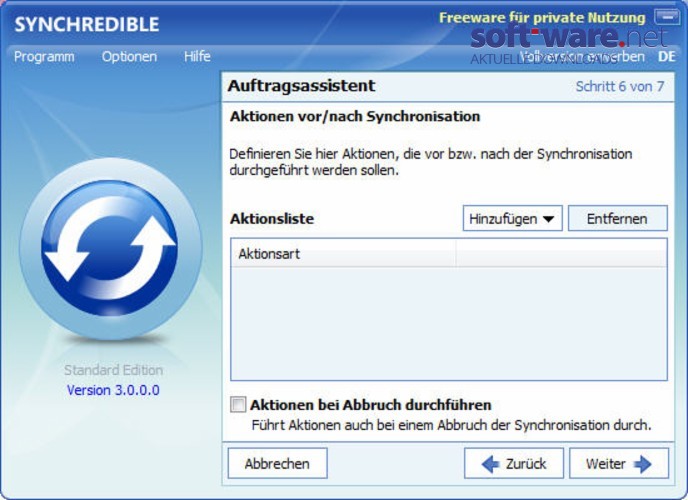Go back with the Zurück button
The height and width of the screenshot is (500, 688).
tap(514, 463)
